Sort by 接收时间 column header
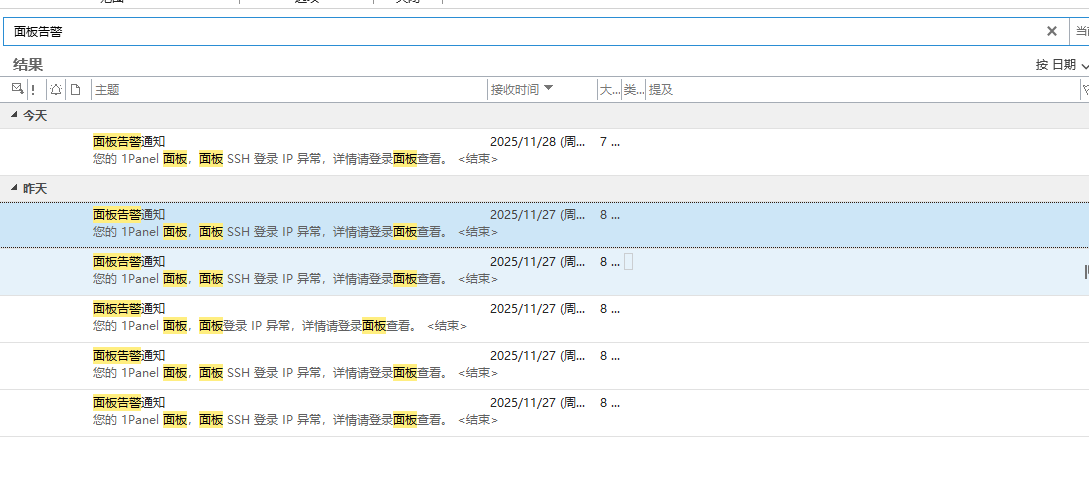Viewport: 1089px width, 490px height. click(520, 90)
